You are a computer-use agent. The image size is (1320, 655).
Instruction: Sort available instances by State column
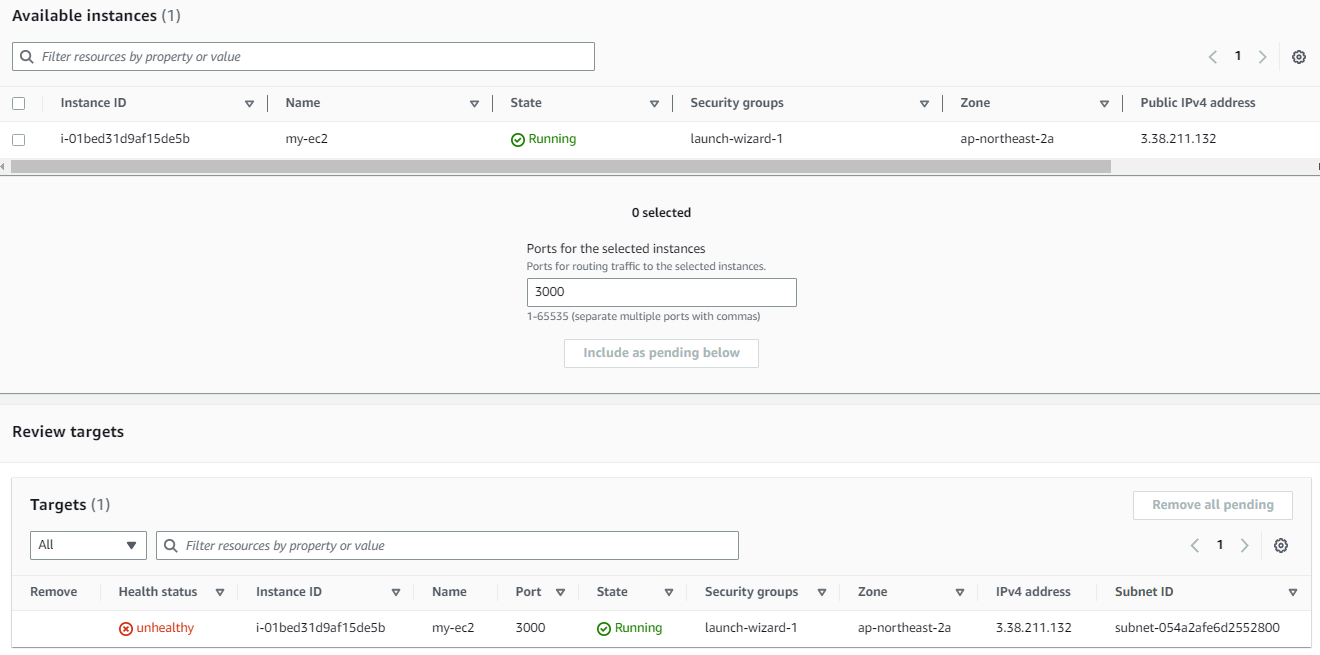coord(654,104)
